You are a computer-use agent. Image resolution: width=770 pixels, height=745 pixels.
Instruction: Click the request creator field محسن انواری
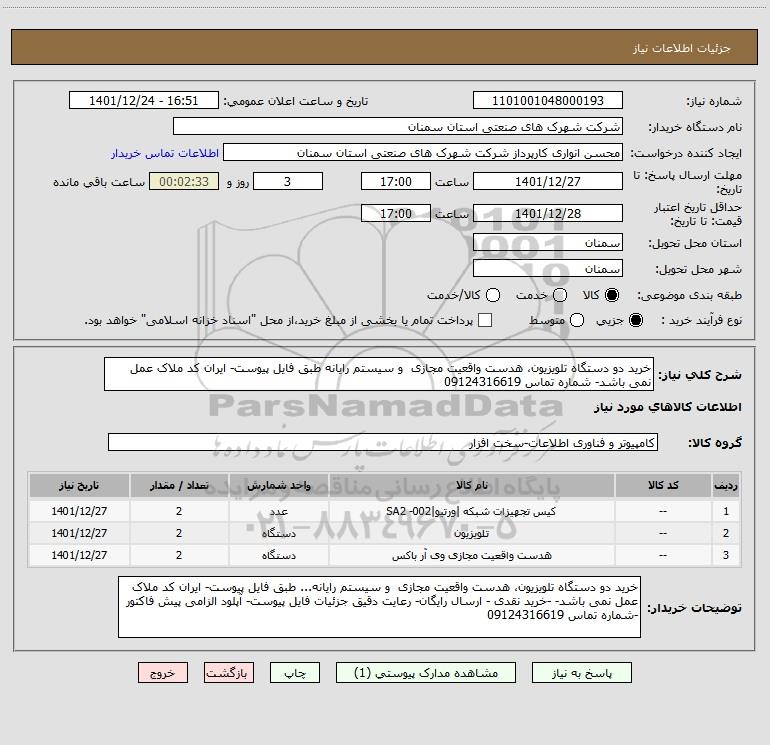(x=423, y=153)
